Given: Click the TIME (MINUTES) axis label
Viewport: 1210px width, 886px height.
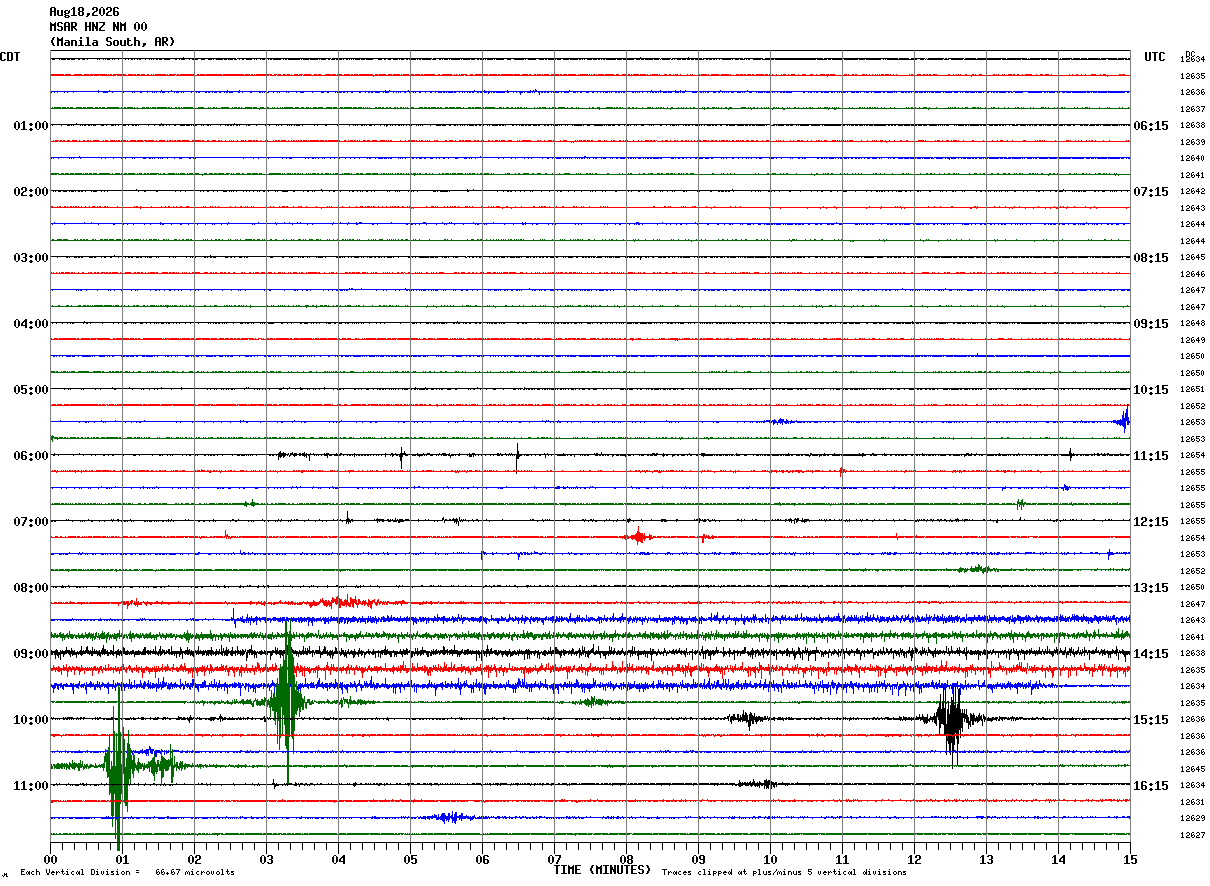Looking at the screenshot, I should (x=602, y=870).
